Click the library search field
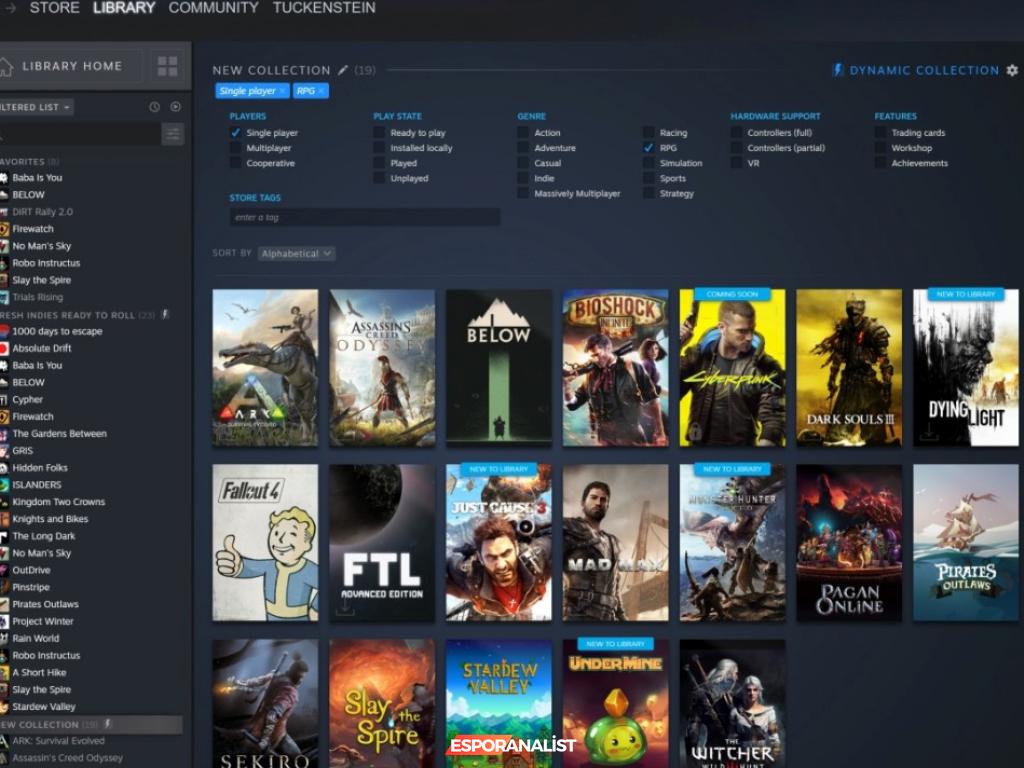The height and width of the screenshot is (768, 1024). point(80,135)
